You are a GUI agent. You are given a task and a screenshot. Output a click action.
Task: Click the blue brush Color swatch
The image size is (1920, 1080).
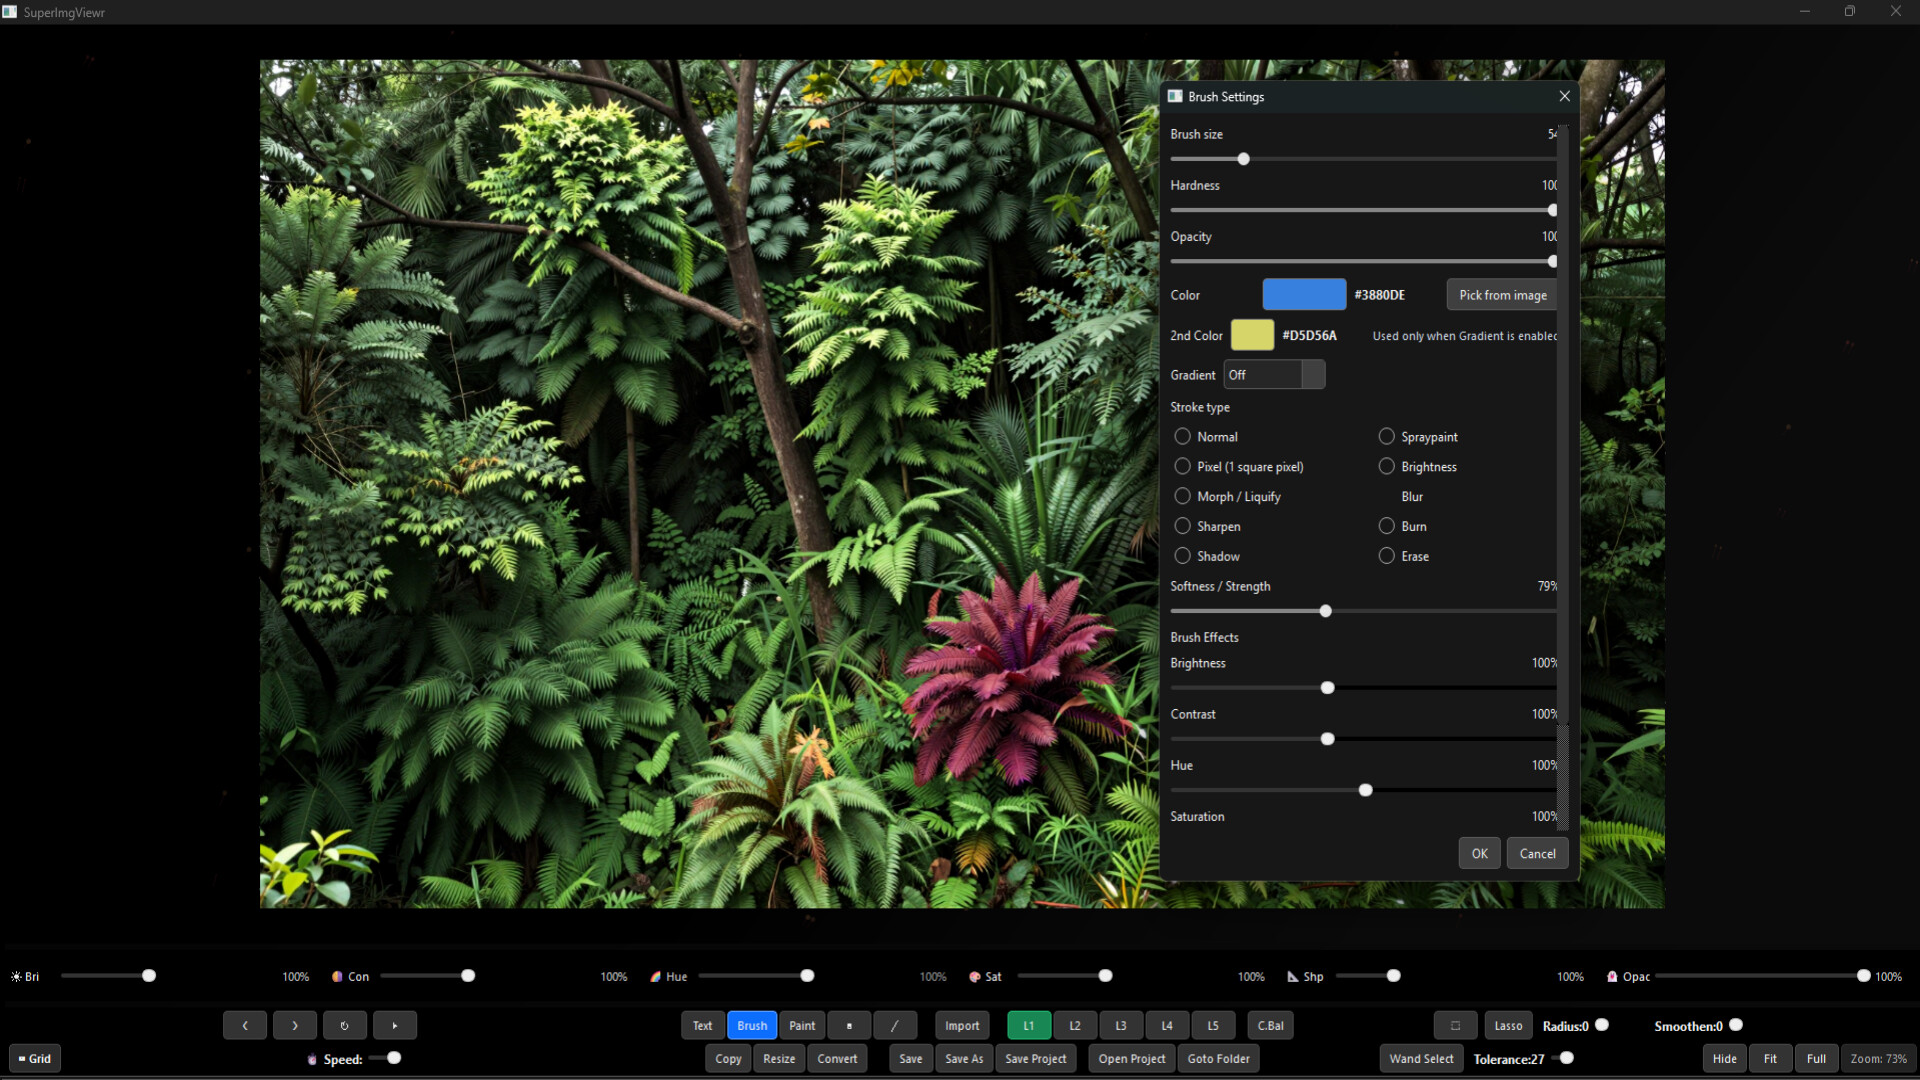tap(1304, 295)
